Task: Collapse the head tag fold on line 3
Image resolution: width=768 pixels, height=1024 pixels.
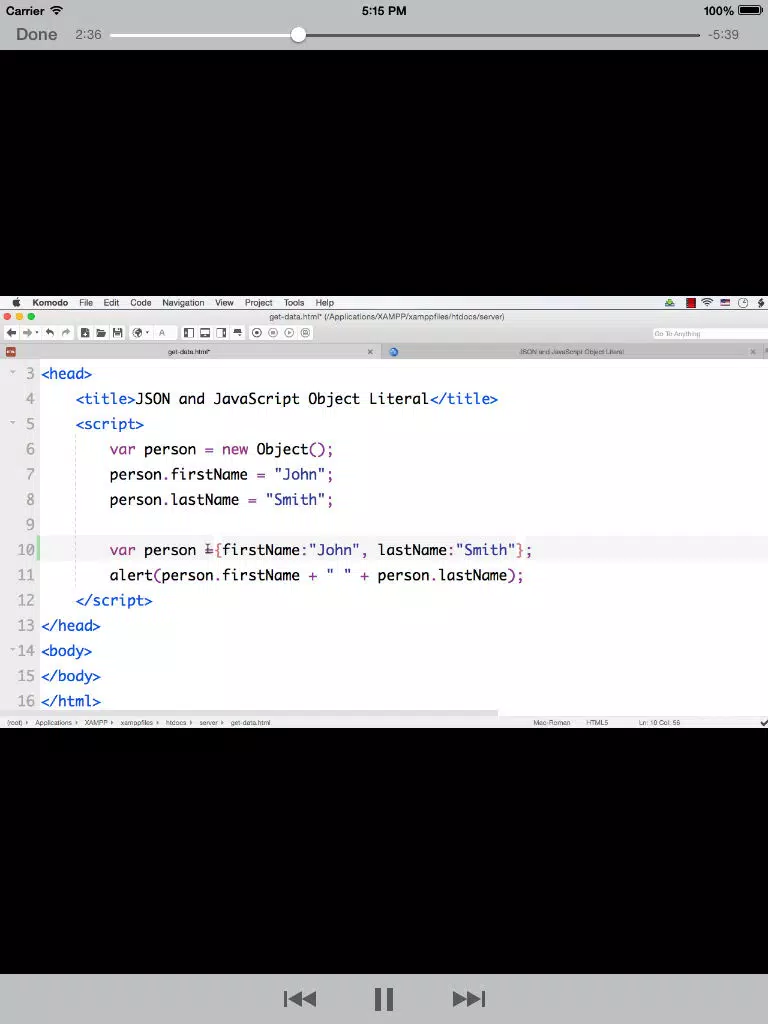Action: (x=12, y=372)
